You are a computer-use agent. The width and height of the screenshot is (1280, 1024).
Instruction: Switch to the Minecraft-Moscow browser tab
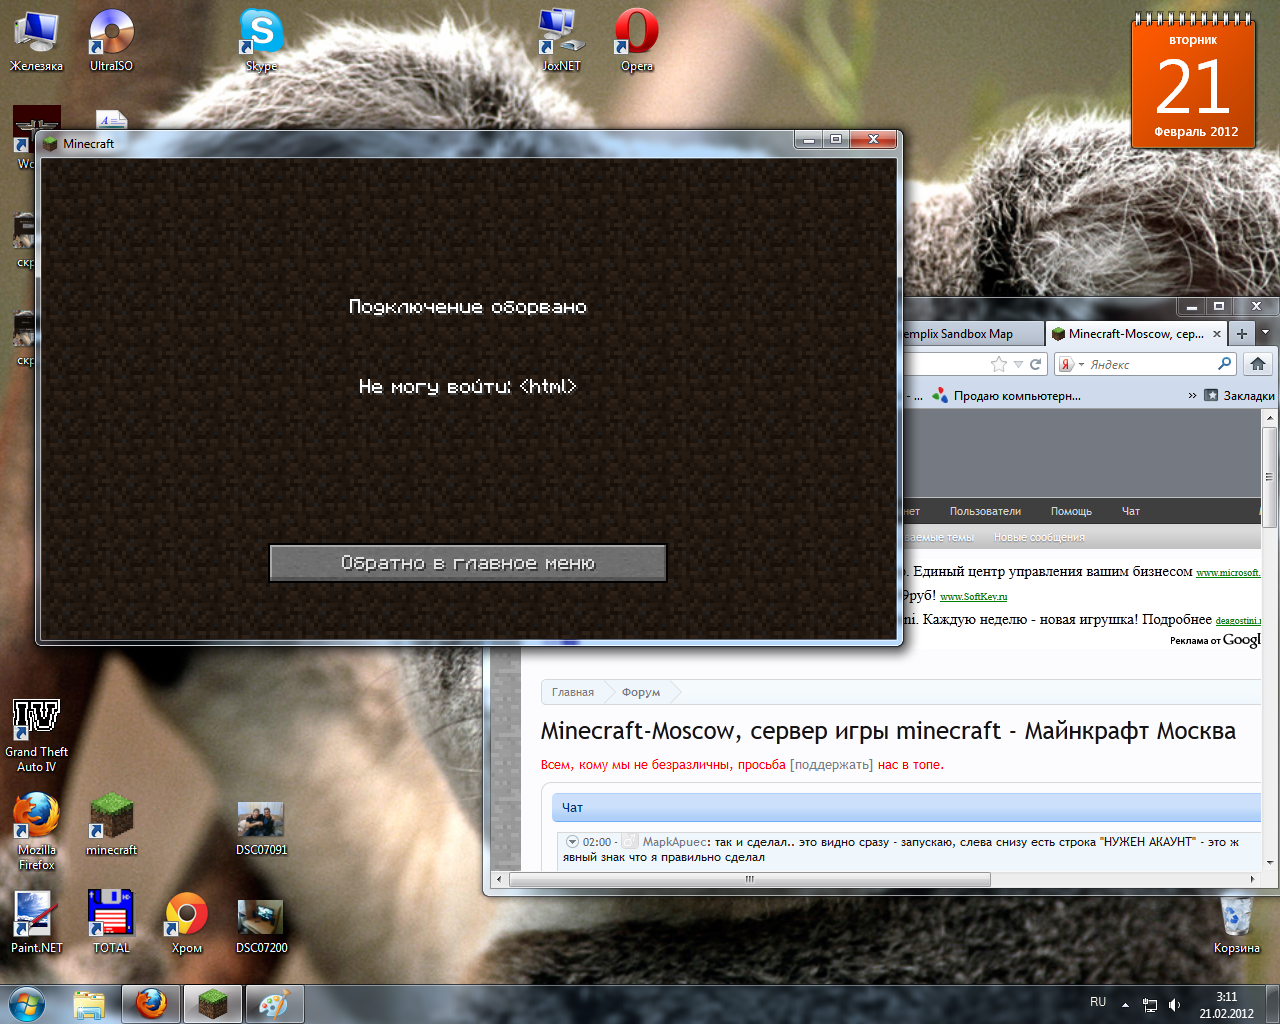1134,334
